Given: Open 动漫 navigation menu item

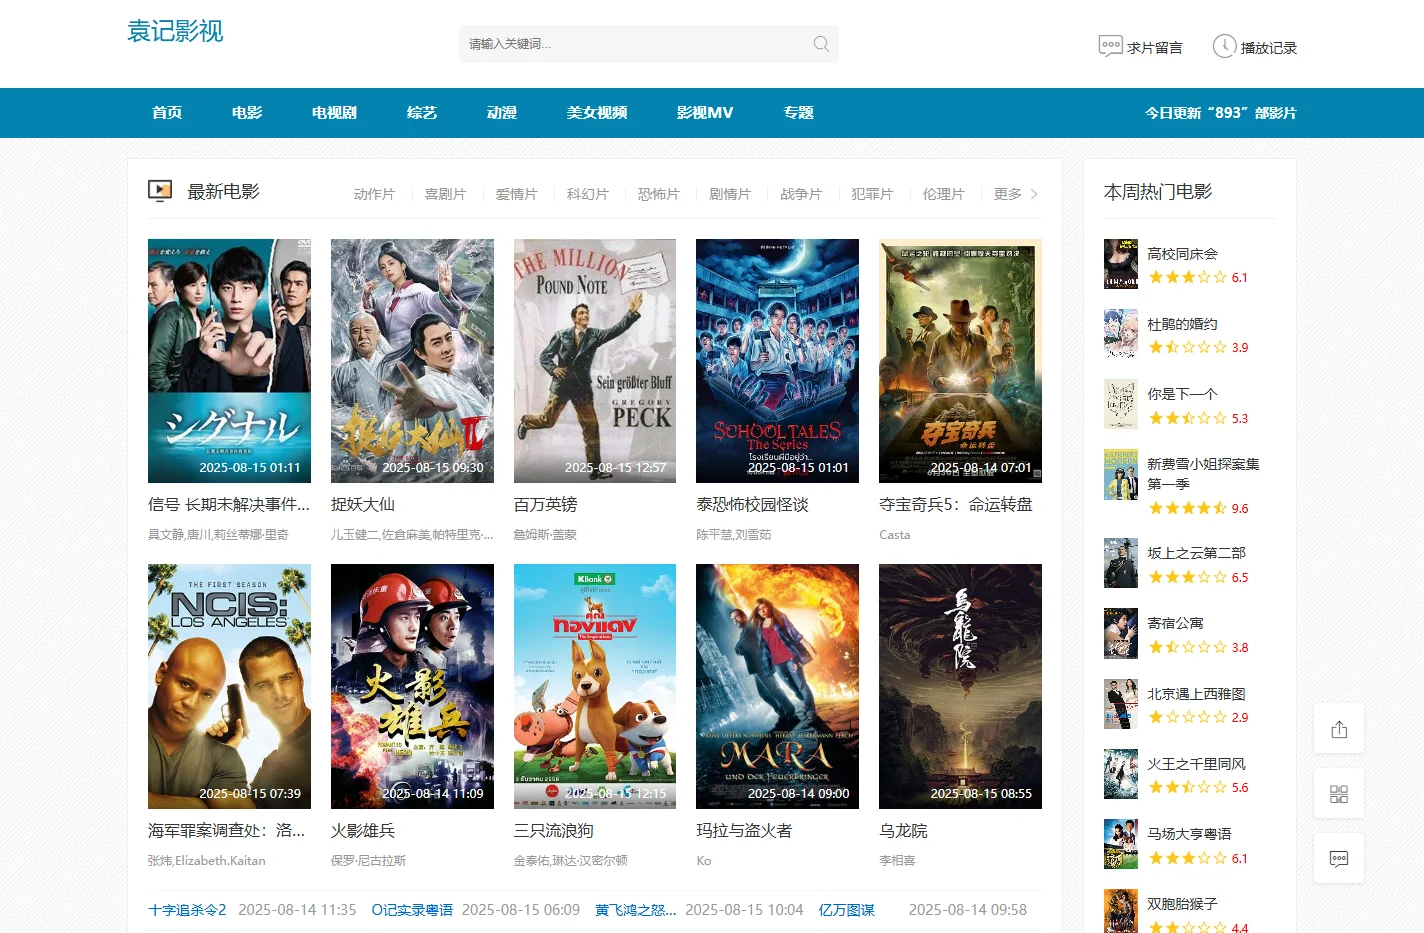Looking at the screenshot, I should coord(502,113).
